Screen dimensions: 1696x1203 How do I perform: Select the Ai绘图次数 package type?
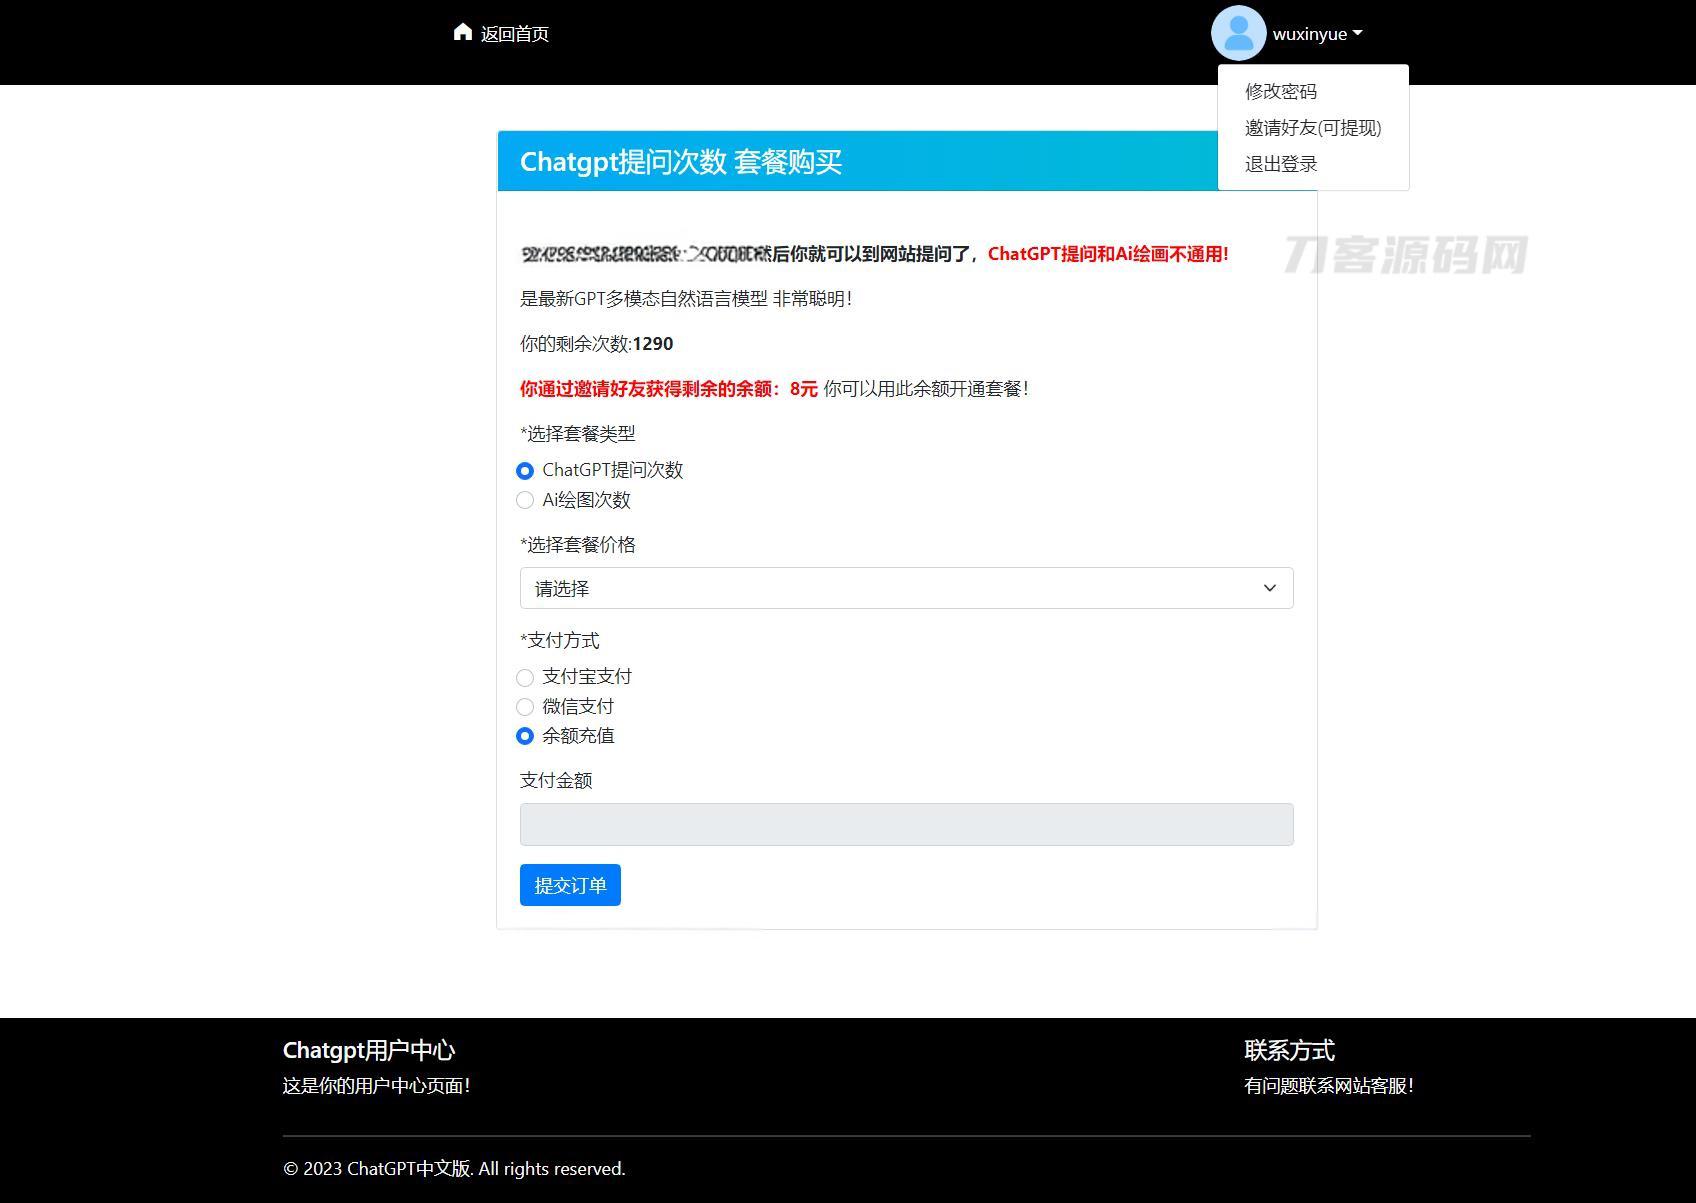click(525, 500)
